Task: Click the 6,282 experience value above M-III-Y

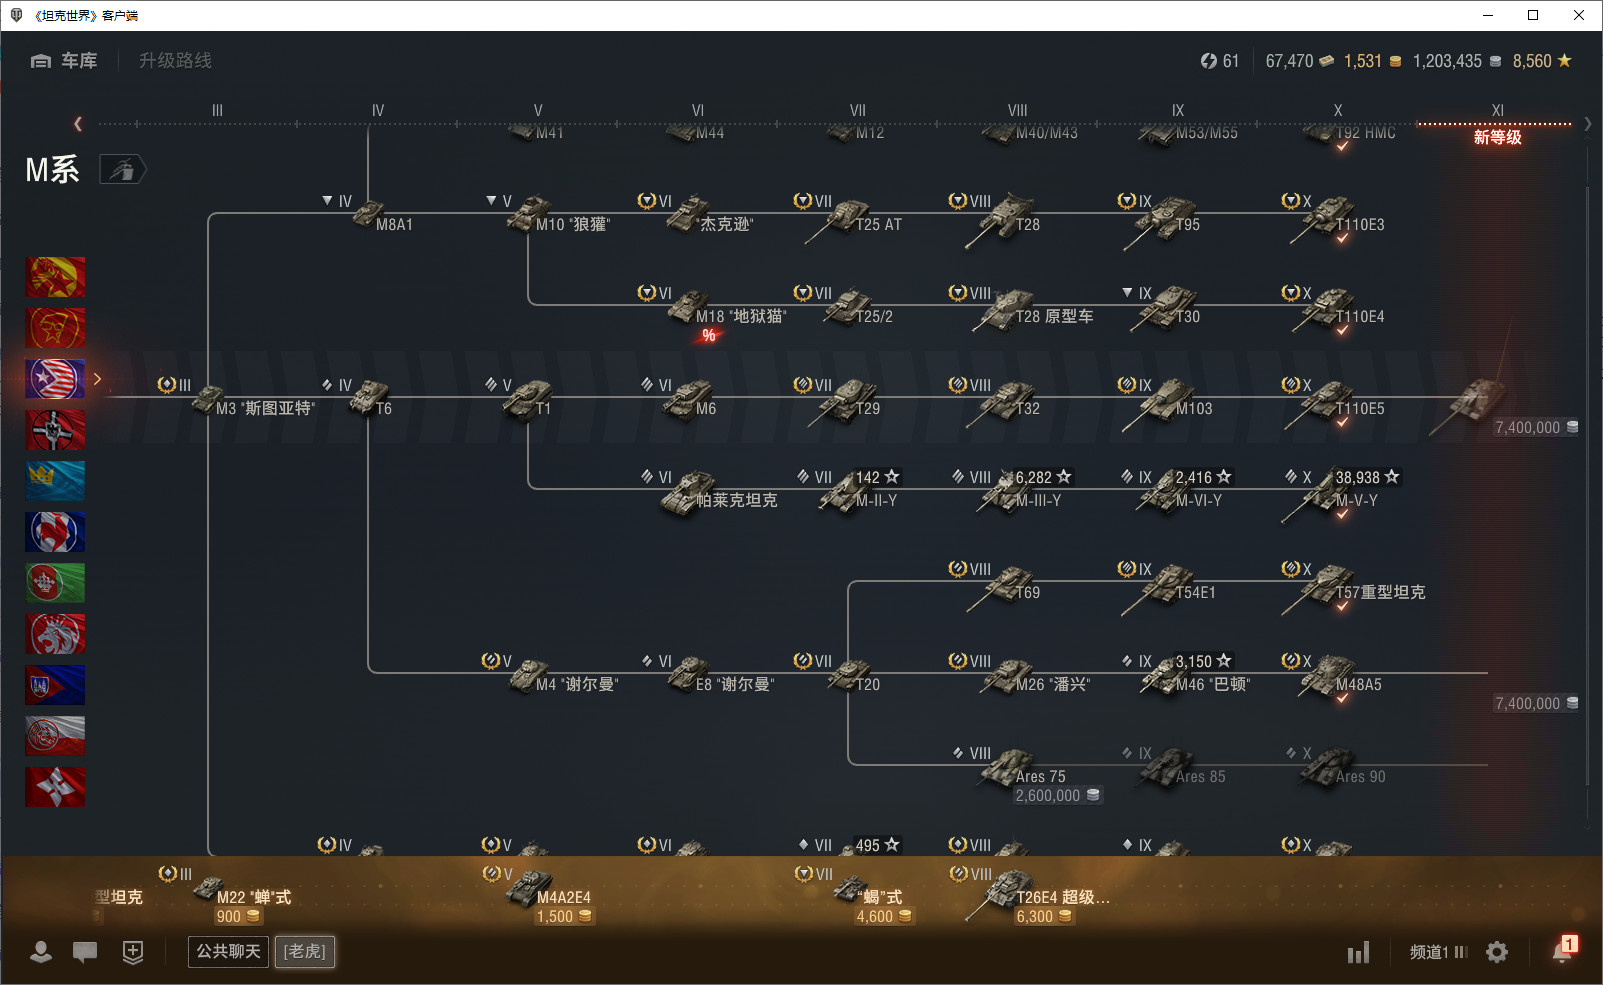Action: pyautogui.click(x=1043, y=477)
